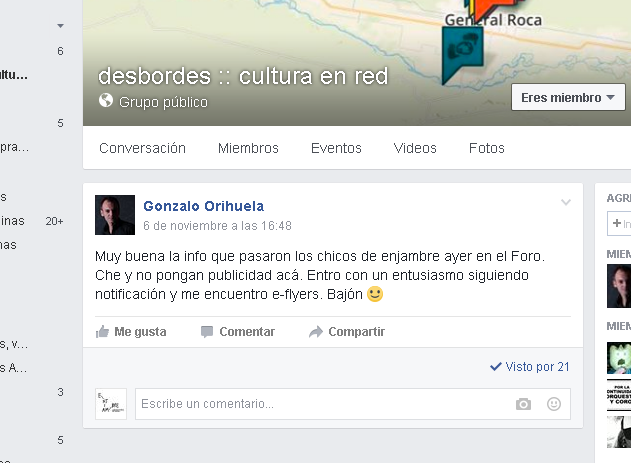The height and width of the screenshot is (463, 631).
Task: Open the Eventos tab
Action: pos(336,148)
